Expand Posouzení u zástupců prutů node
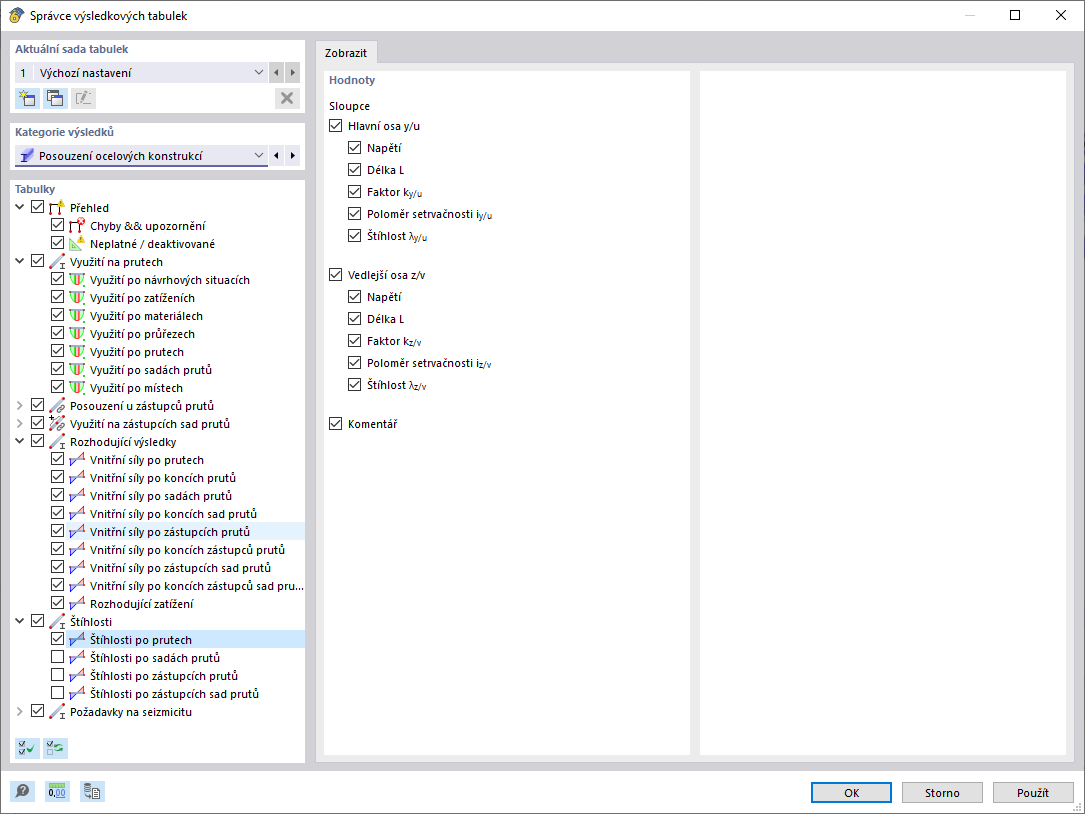This screenshot has height=814, width=1085. [20, 406]
